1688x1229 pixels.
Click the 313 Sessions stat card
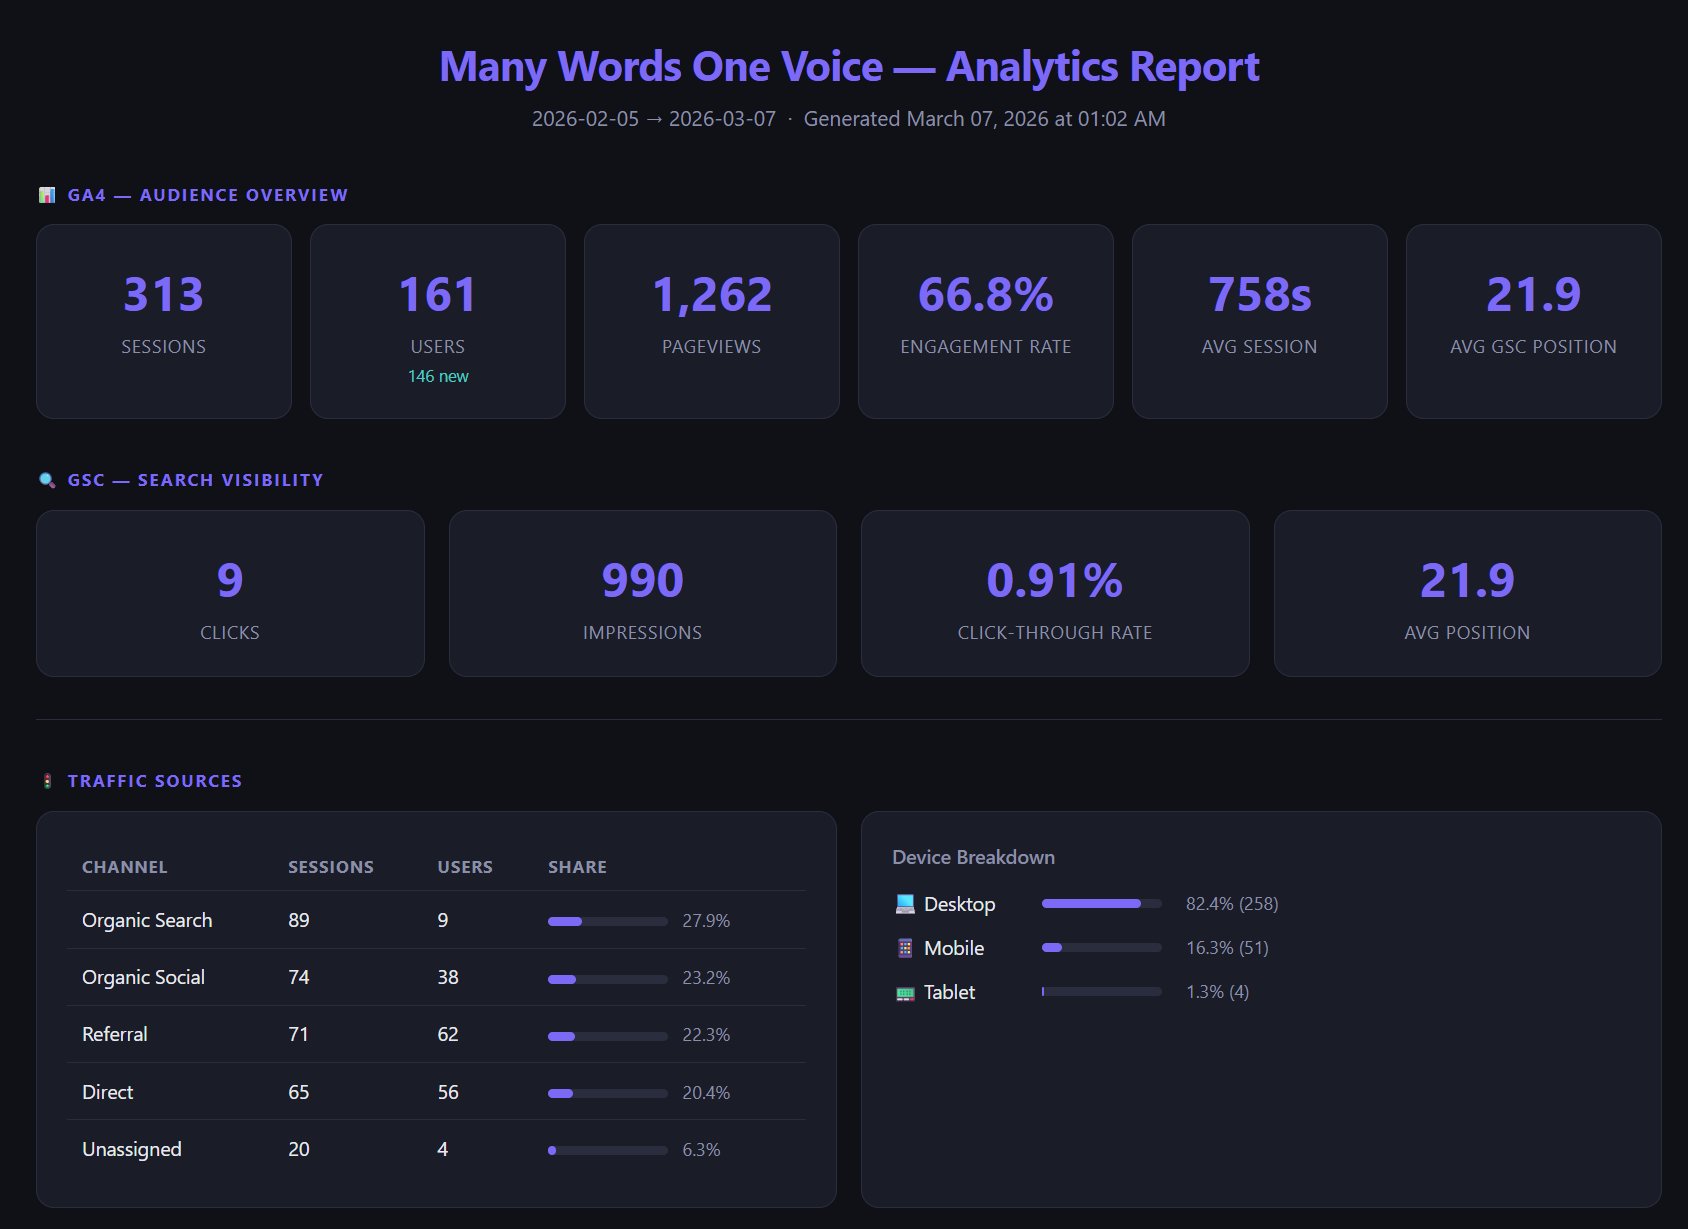point(163,320)
